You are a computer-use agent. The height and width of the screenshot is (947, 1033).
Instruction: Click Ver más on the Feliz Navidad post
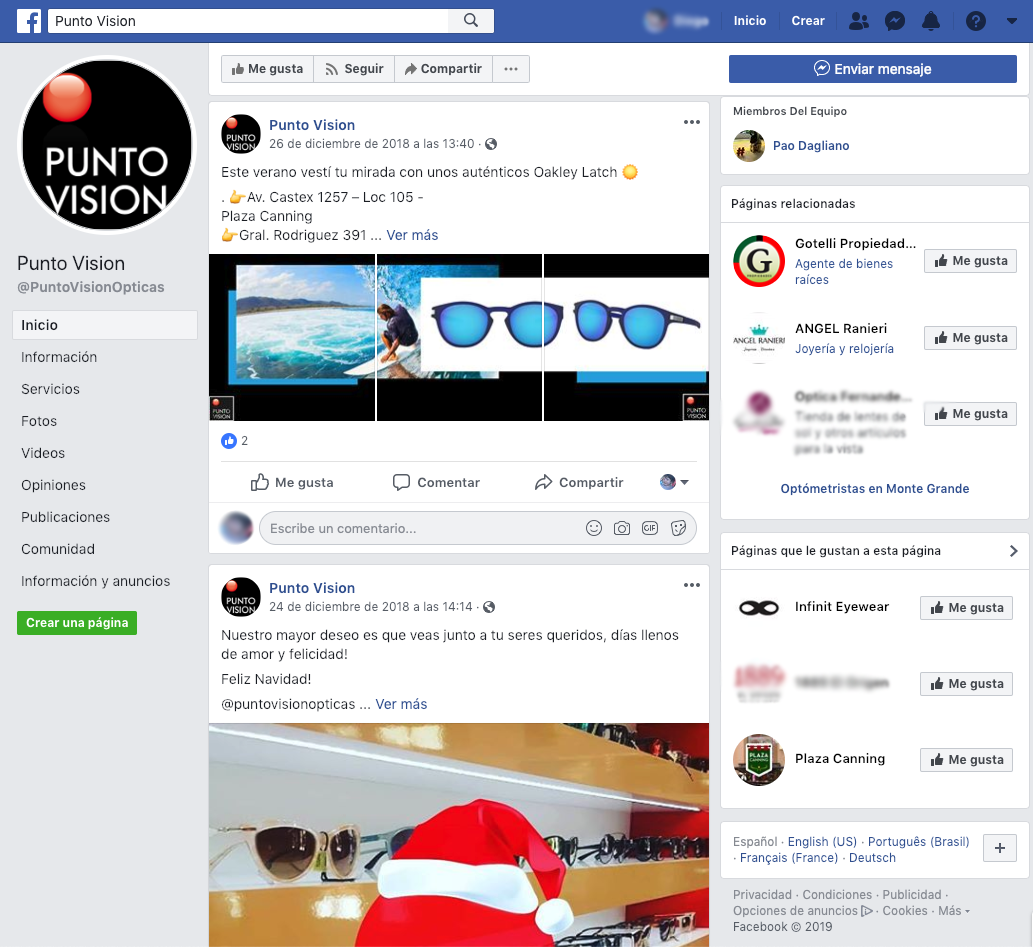[x=401, y=704]
